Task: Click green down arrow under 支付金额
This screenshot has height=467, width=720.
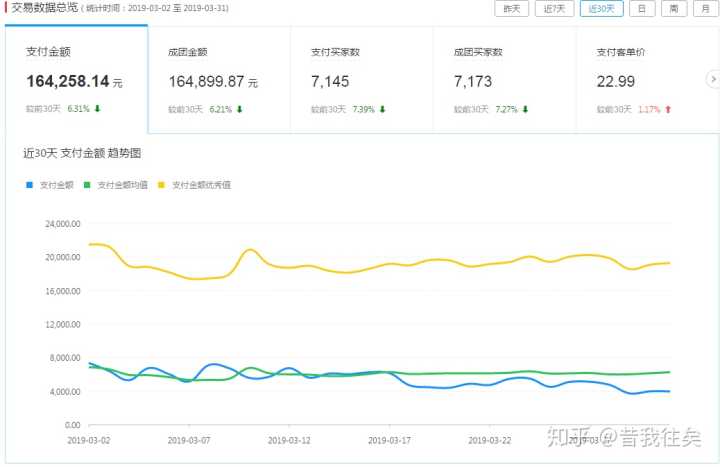Action: click(x=98, y=109)
